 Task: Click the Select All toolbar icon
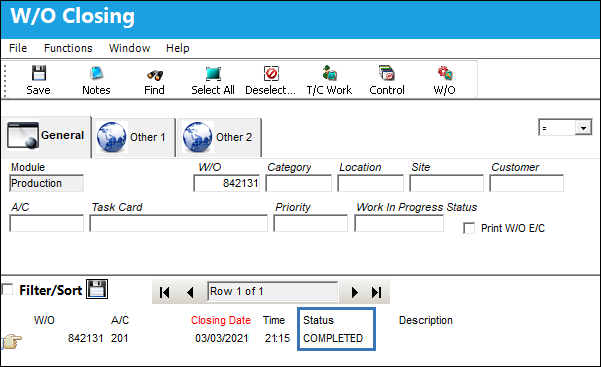pos(213,74)
